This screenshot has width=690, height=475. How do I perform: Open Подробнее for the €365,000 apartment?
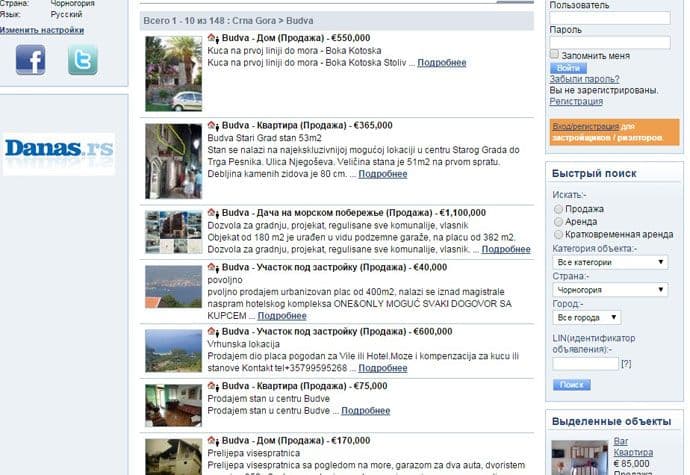click(x=383, y=174)
